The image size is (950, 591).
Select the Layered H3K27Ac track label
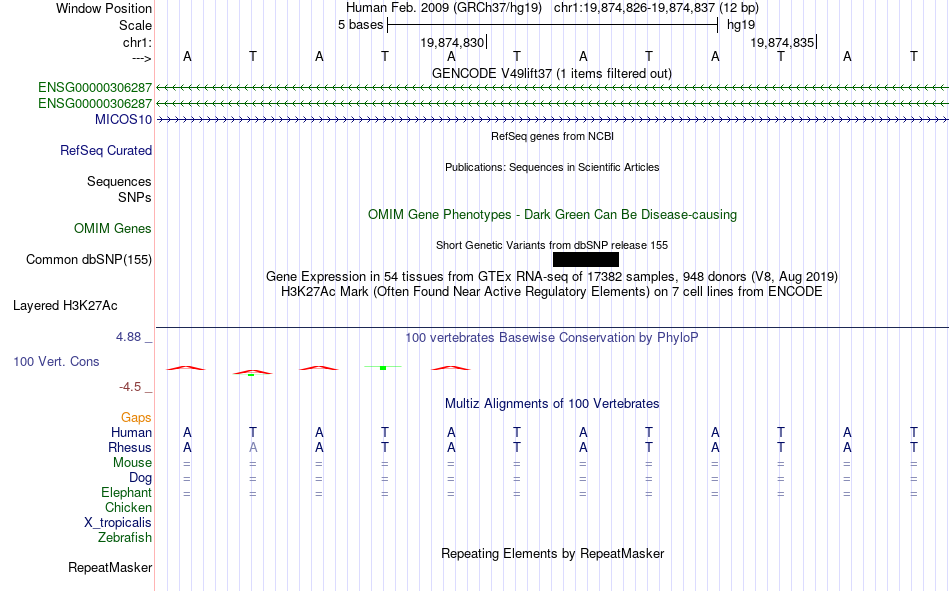point(65,306)
